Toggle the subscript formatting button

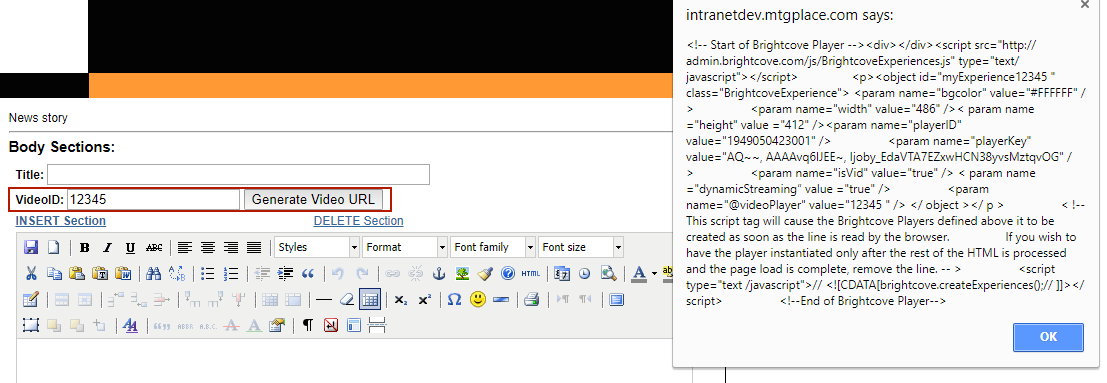pyautogui.click(x=400, y=300)
